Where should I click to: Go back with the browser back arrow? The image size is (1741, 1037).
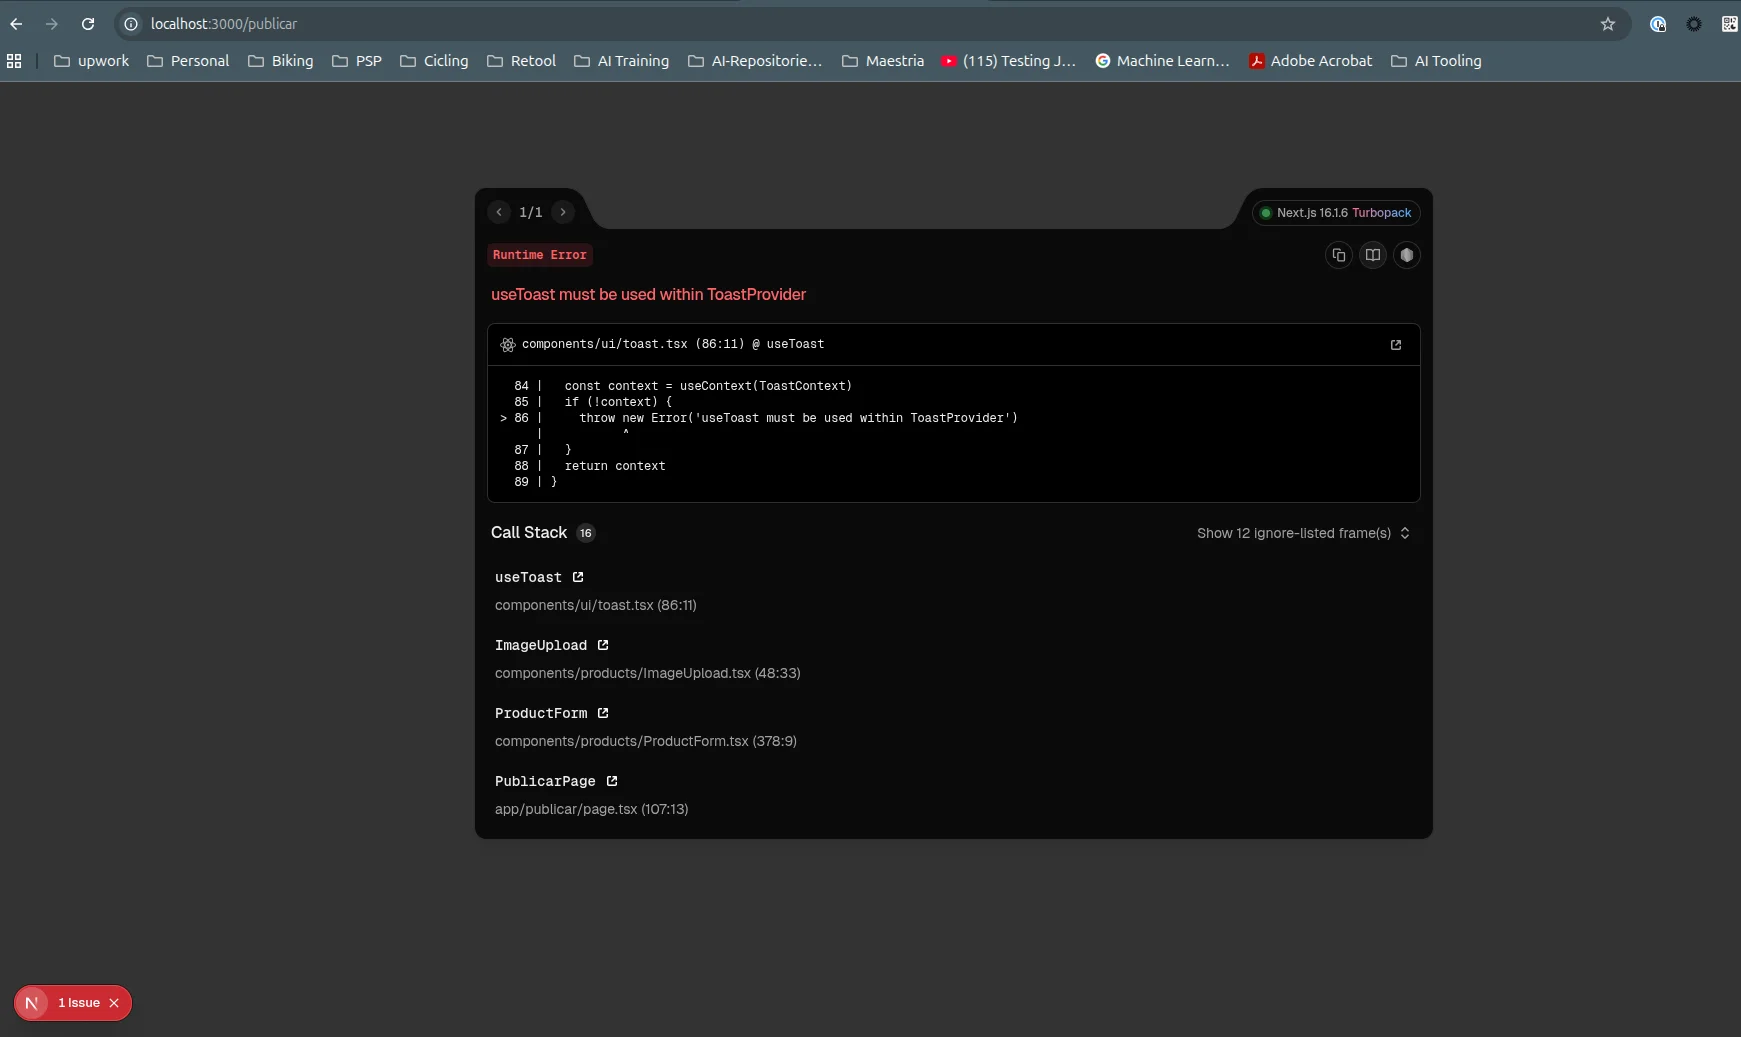coord(16,24)
